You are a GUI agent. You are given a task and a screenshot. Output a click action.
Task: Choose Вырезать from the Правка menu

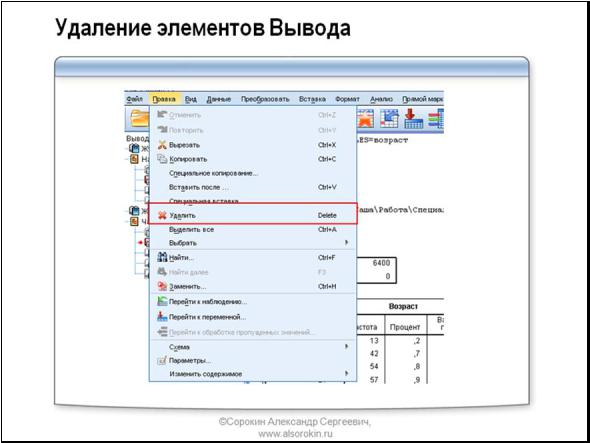252,145
